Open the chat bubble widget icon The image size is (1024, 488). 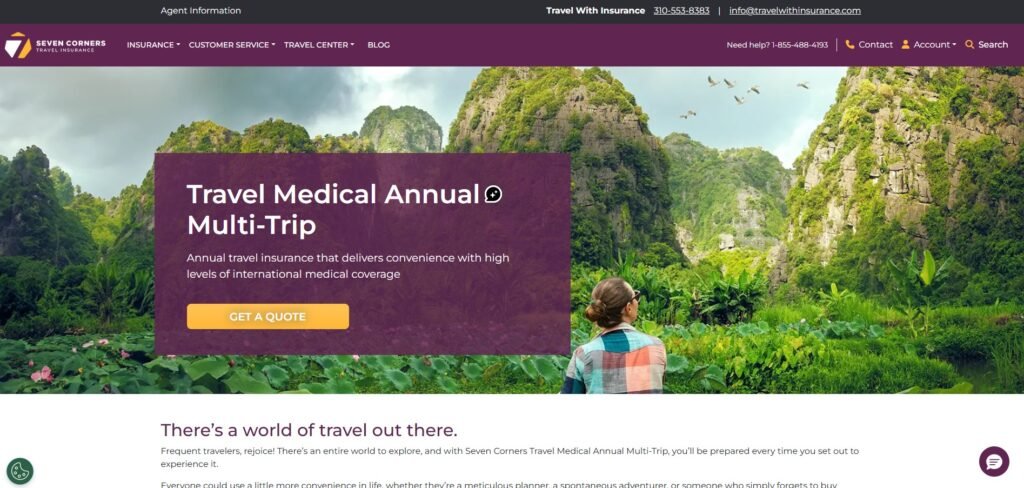(x=994, y=461)
